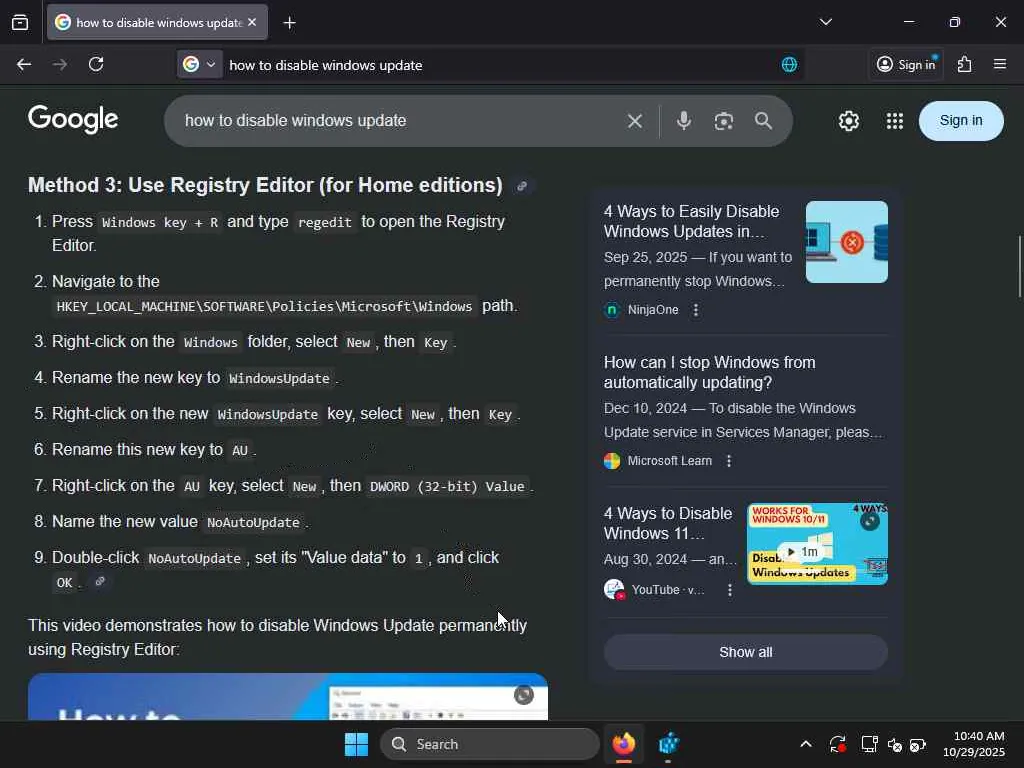
Task: Open the Firefox application menu
Action: [1000, 64]
